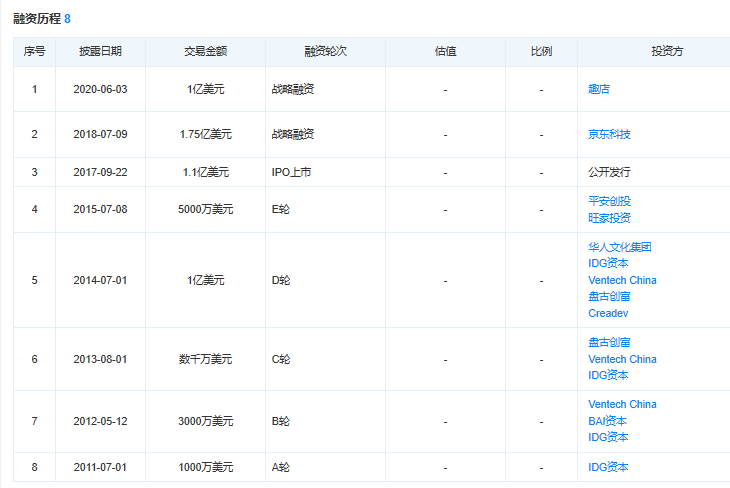This screenshot has height=488, width=730.
Task: Select the amount 数千万美元
Action: (205, 359)
